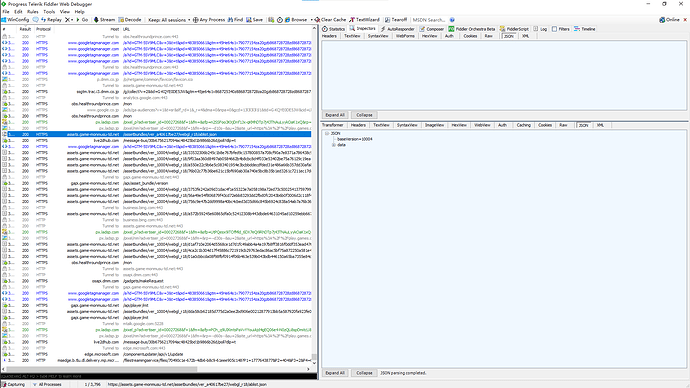The width and height of the screenshot is (690, 388).
Task: Replay the selected session
Action: click(x=51, y=20)
